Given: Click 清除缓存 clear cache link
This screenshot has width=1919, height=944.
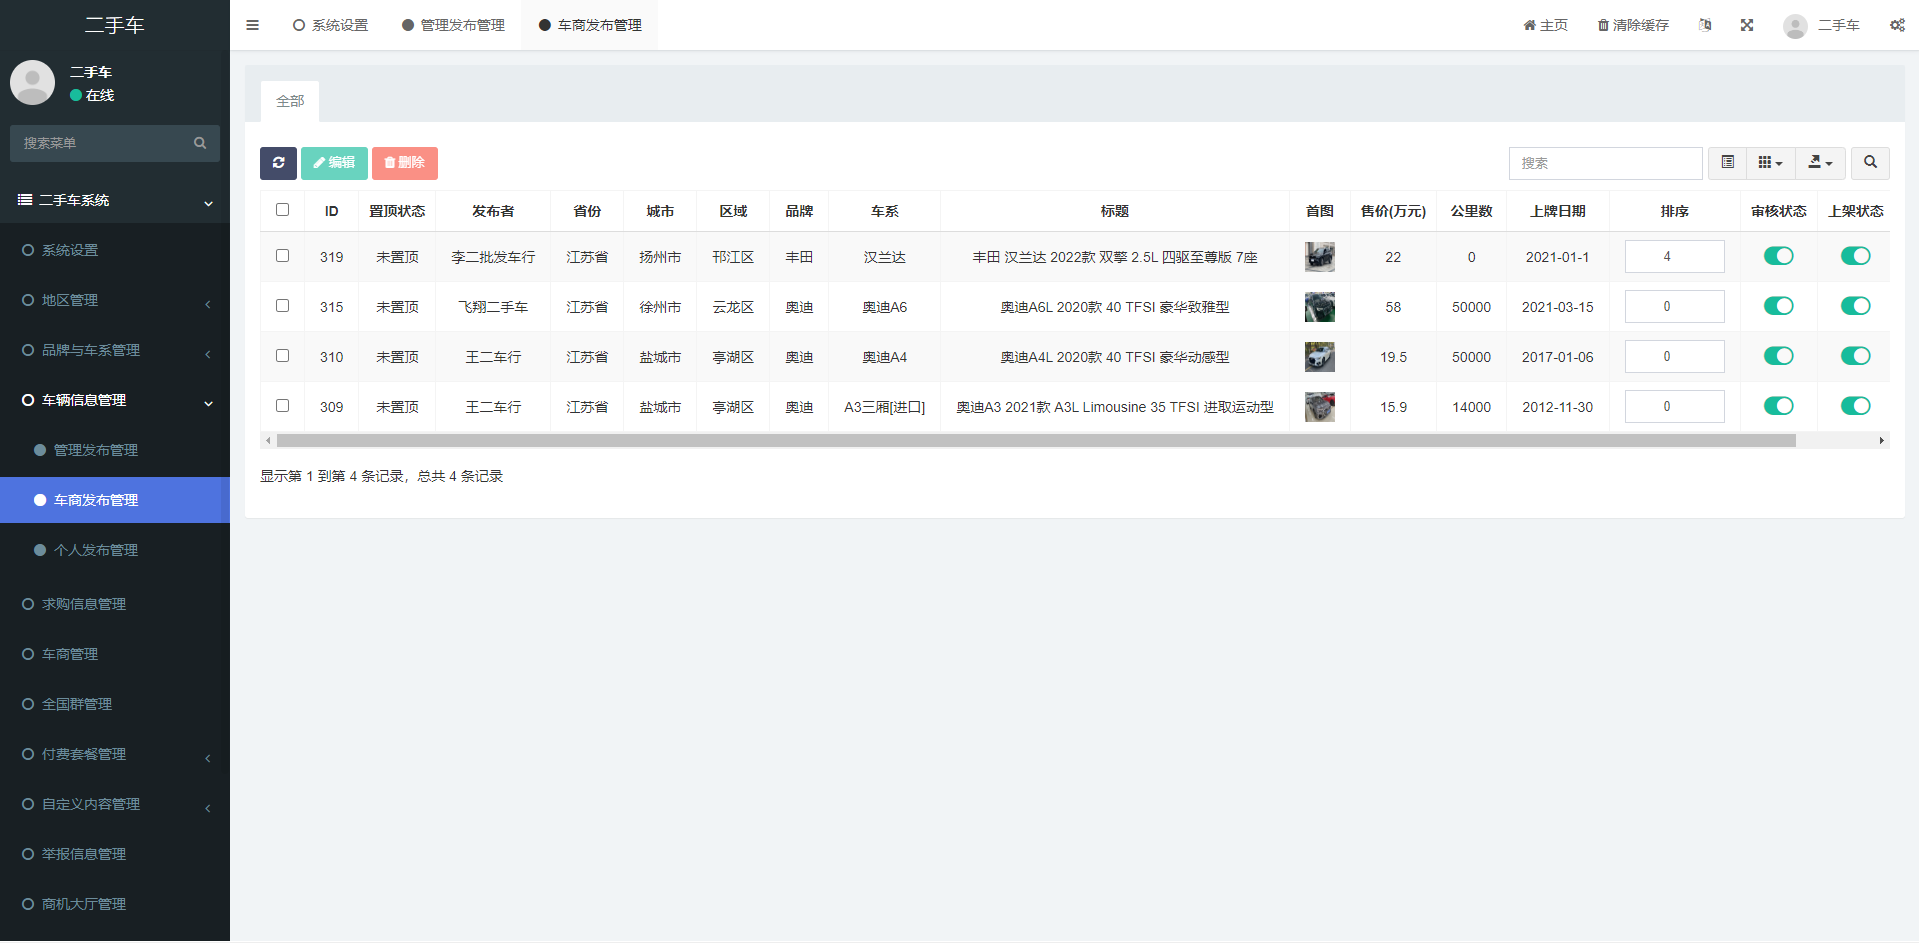Looking at the screenshot, I should pyautogui.click(x=1633, y=25).
